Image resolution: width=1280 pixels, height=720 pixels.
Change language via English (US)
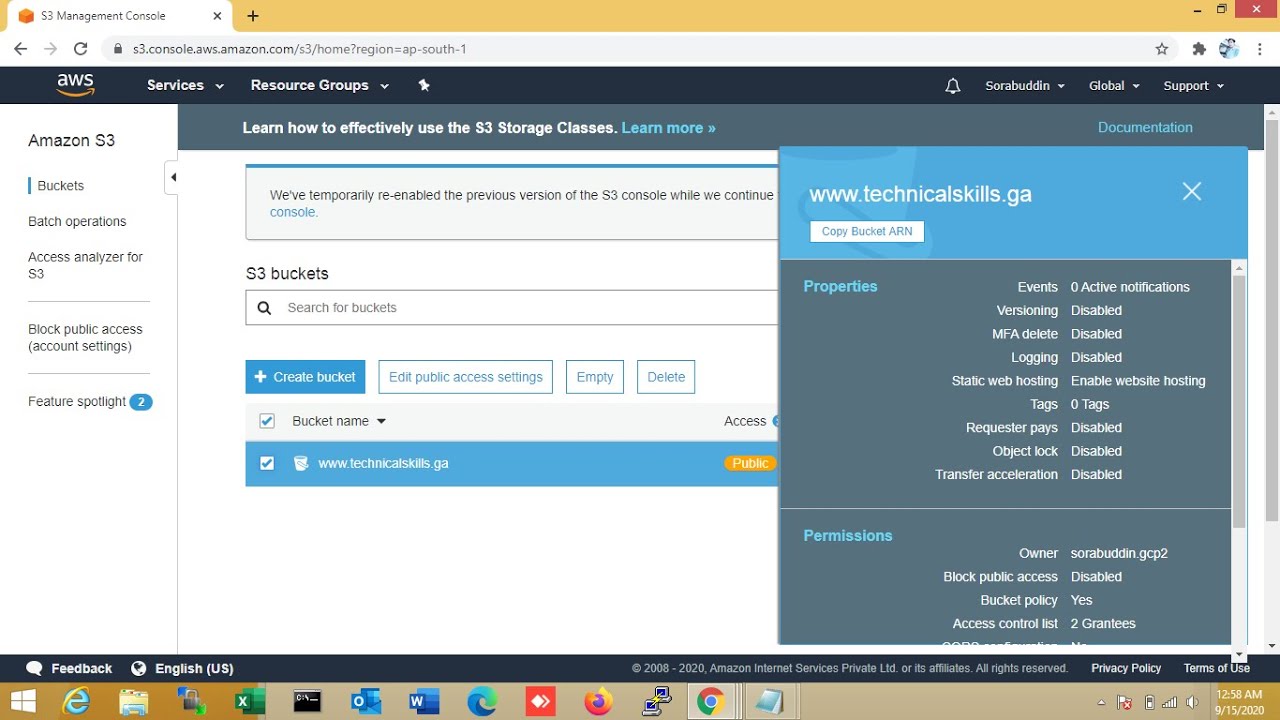182,668
